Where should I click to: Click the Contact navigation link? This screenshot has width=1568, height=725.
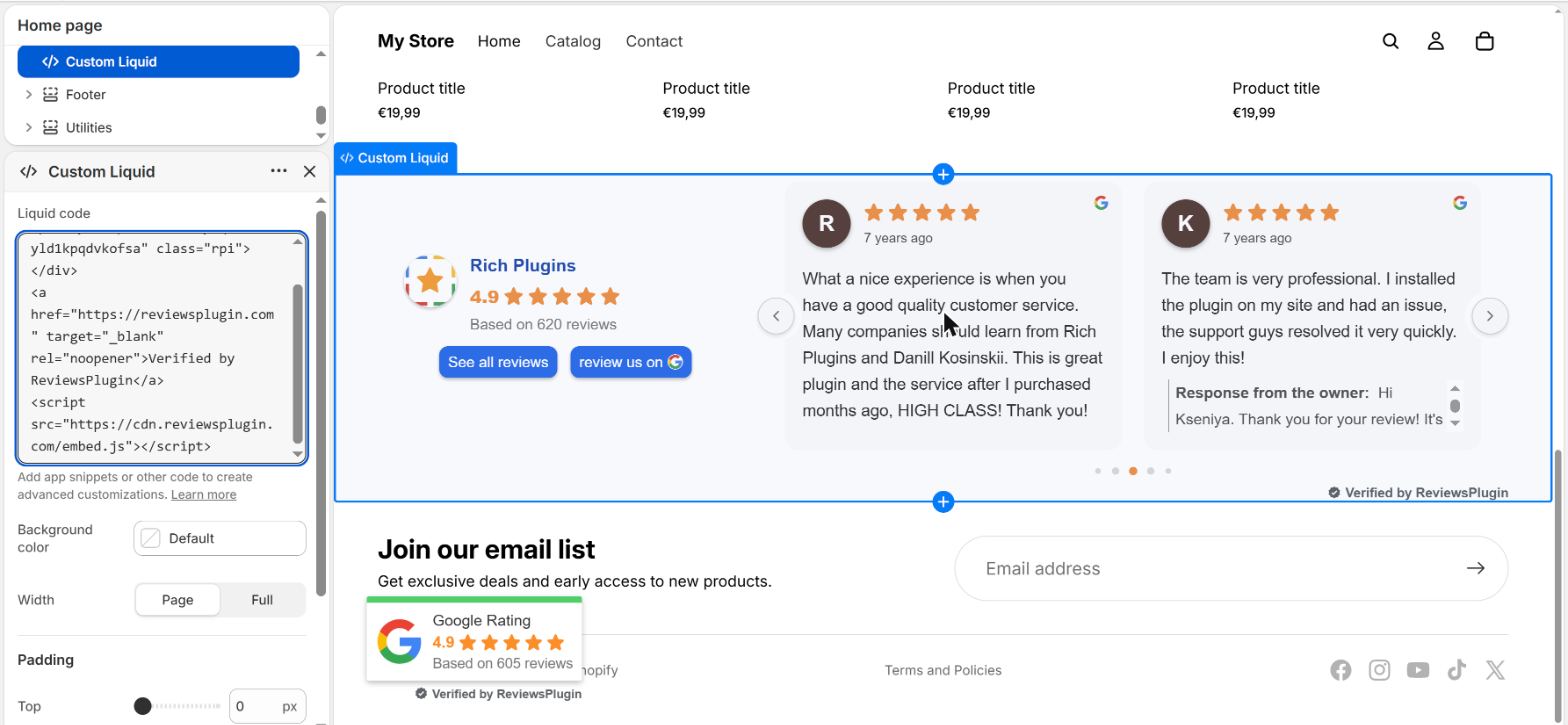(654, 41)
